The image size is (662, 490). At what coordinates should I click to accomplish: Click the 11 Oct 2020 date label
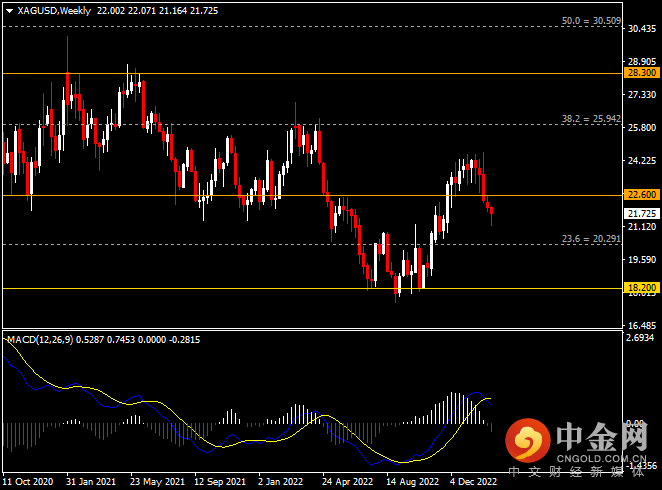pyautogui.click(x=29, y=480)
